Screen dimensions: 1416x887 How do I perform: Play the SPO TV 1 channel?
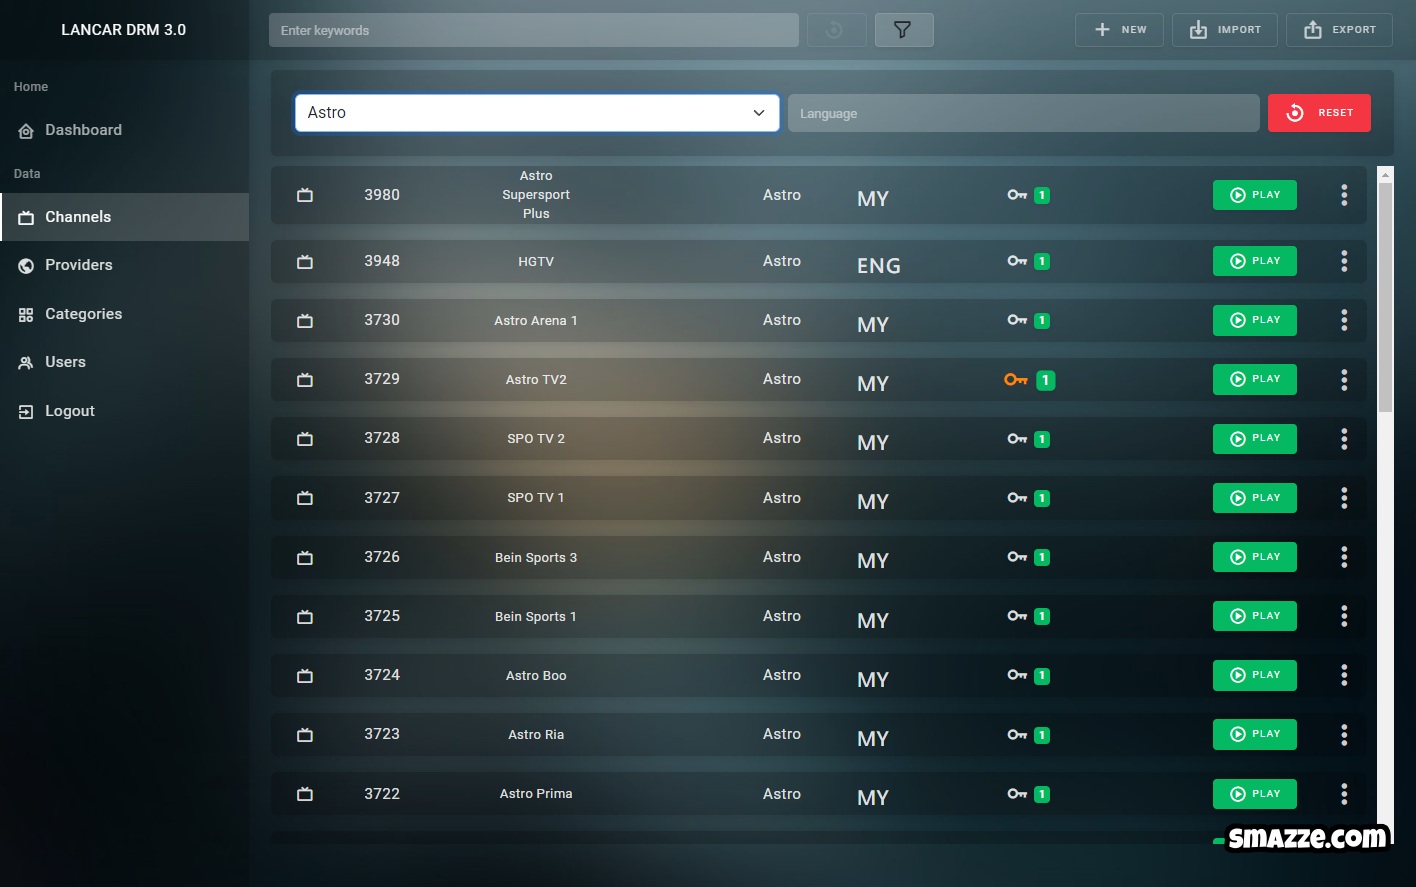pos(1255,498)
